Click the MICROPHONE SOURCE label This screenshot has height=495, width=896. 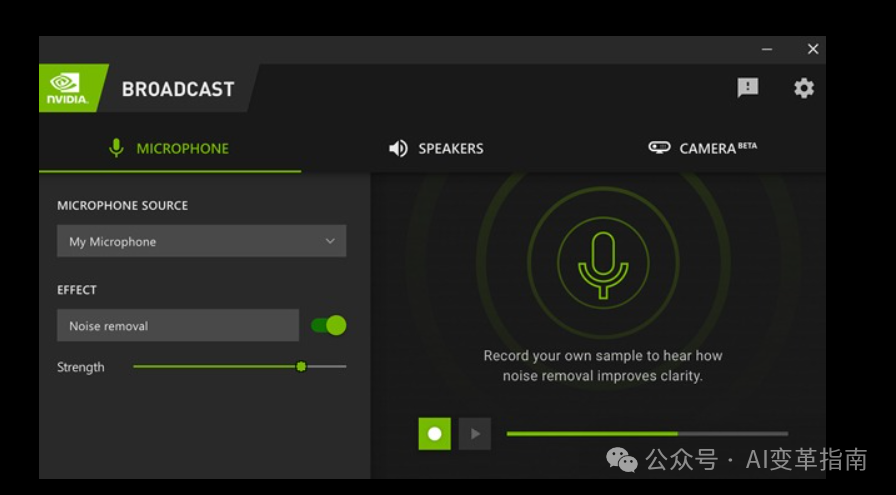[122, 206]
